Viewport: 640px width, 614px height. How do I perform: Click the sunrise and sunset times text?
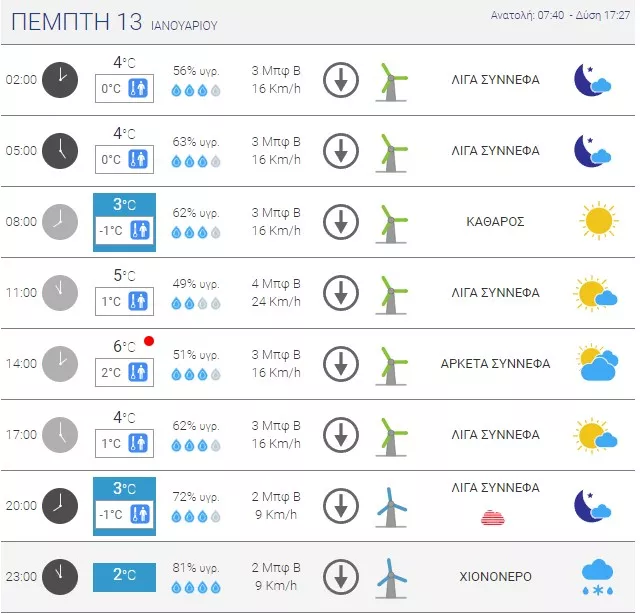pyautogui.click(x=560, y=16)
